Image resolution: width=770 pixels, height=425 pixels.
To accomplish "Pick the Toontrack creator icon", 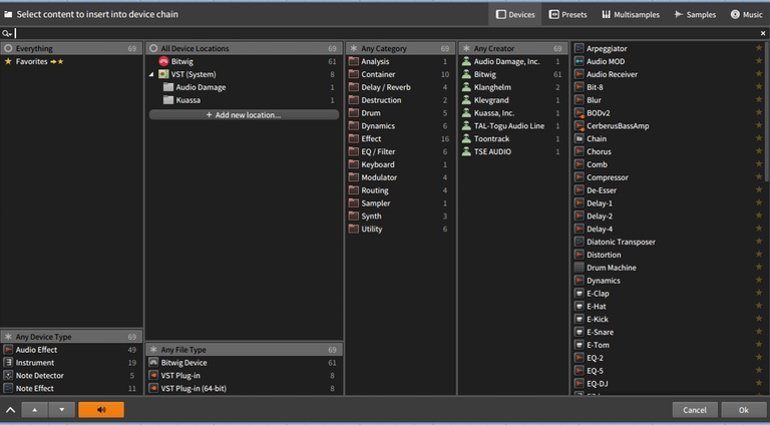I will click(x=466, y=139).
